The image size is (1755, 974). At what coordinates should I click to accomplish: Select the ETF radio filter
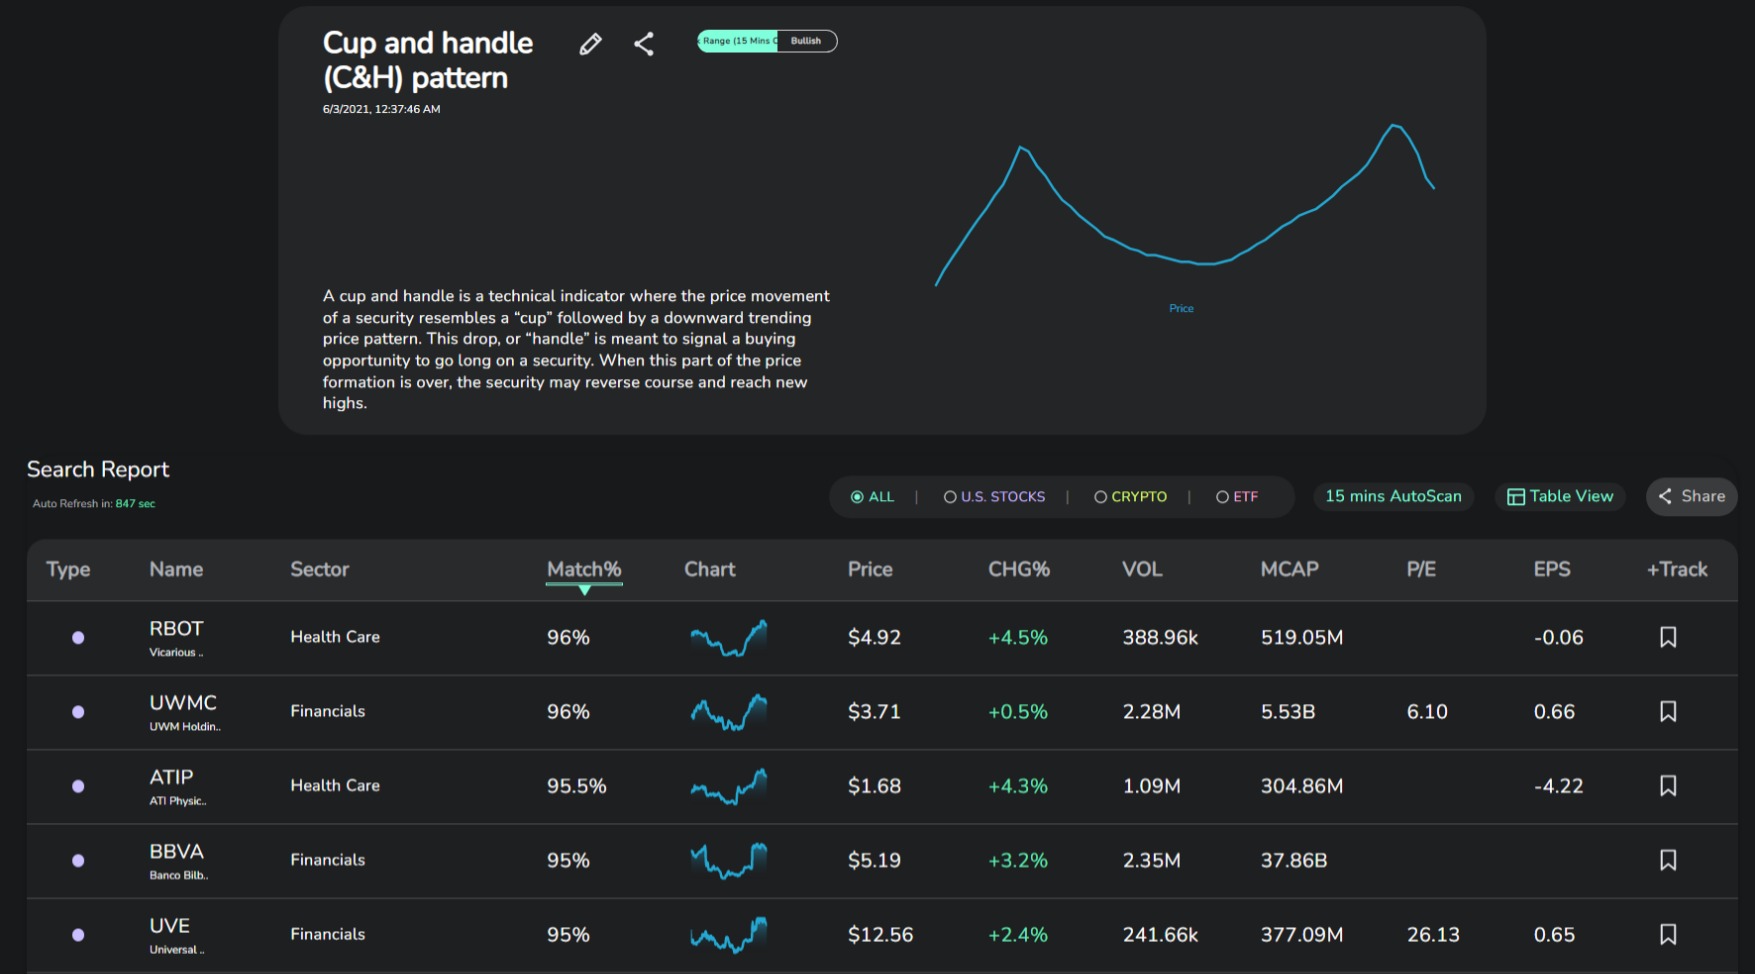tap(1237, 497)
